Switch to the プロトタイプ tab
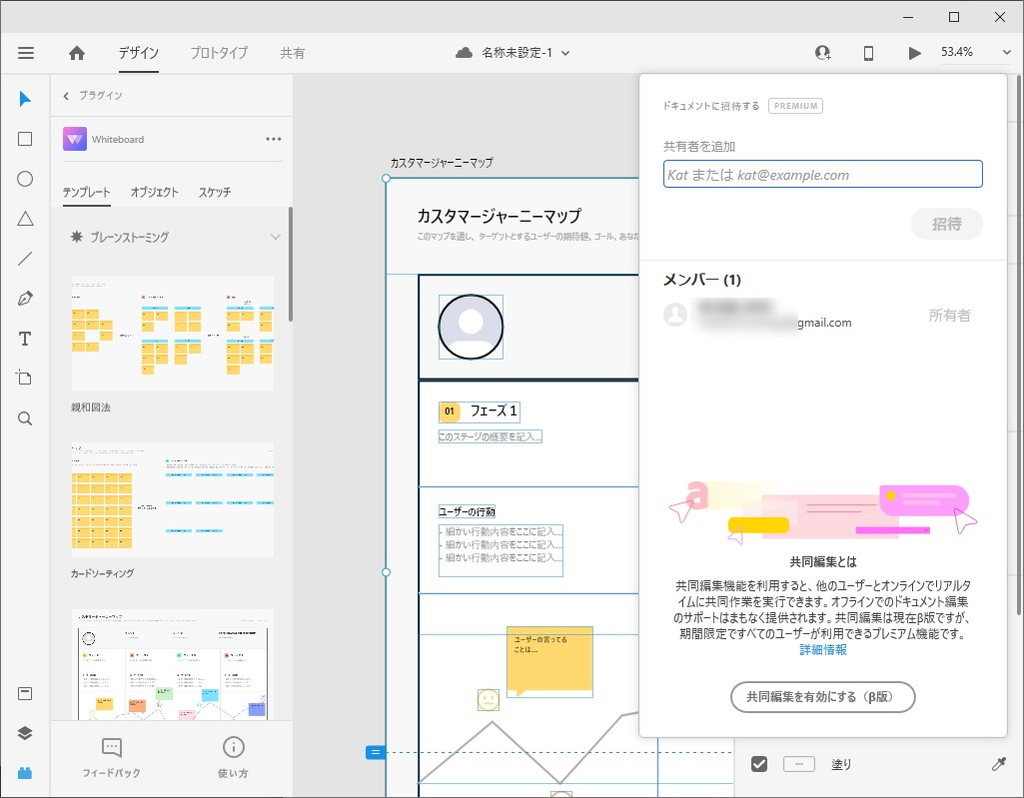 pos(217,54)
